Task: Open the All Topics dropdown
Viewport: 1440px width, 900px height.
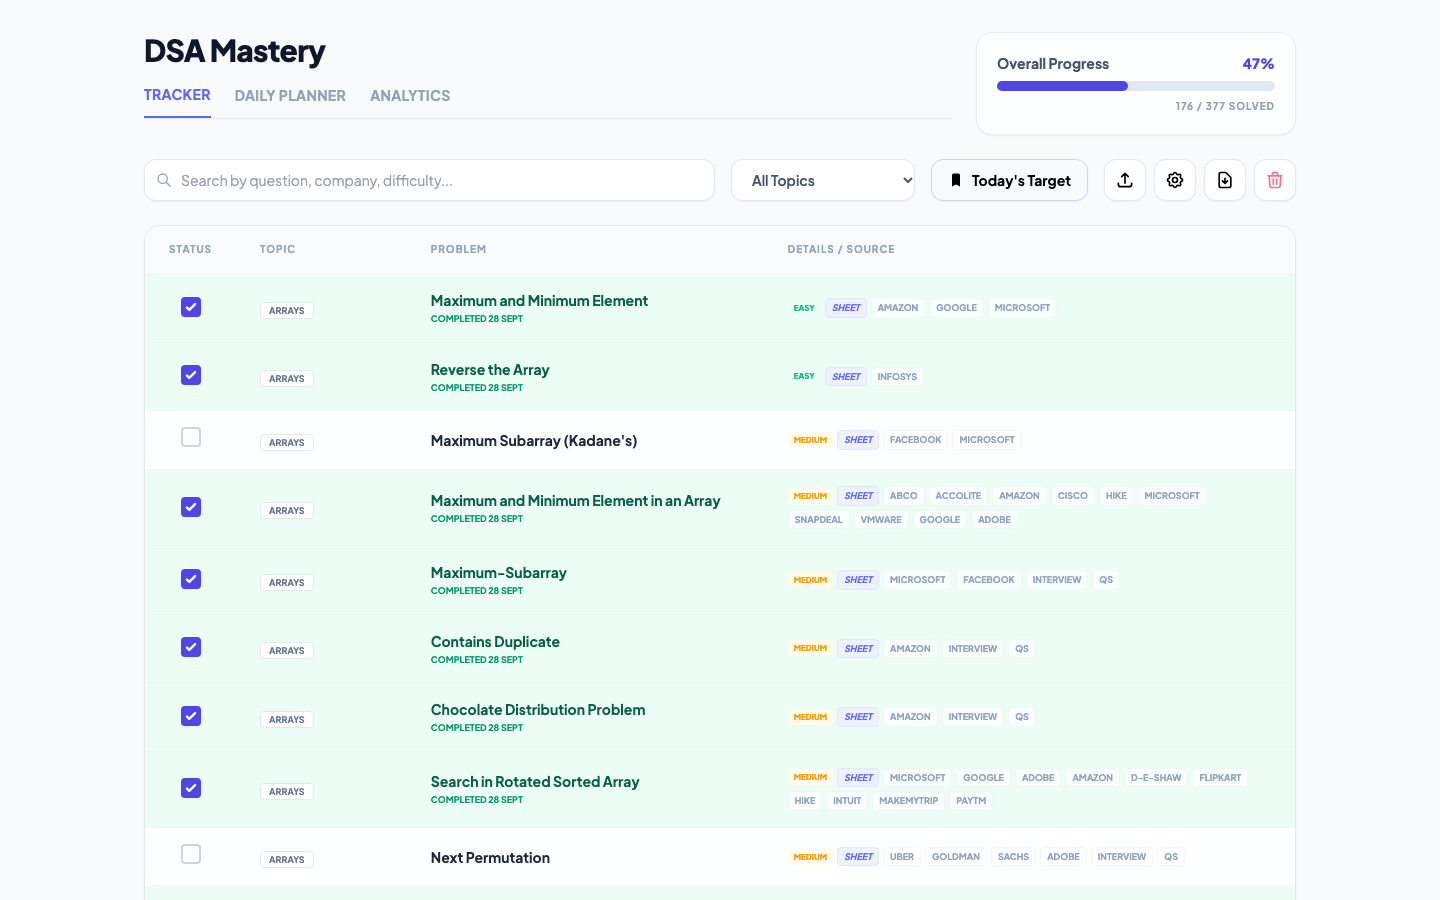Action: 823,180
